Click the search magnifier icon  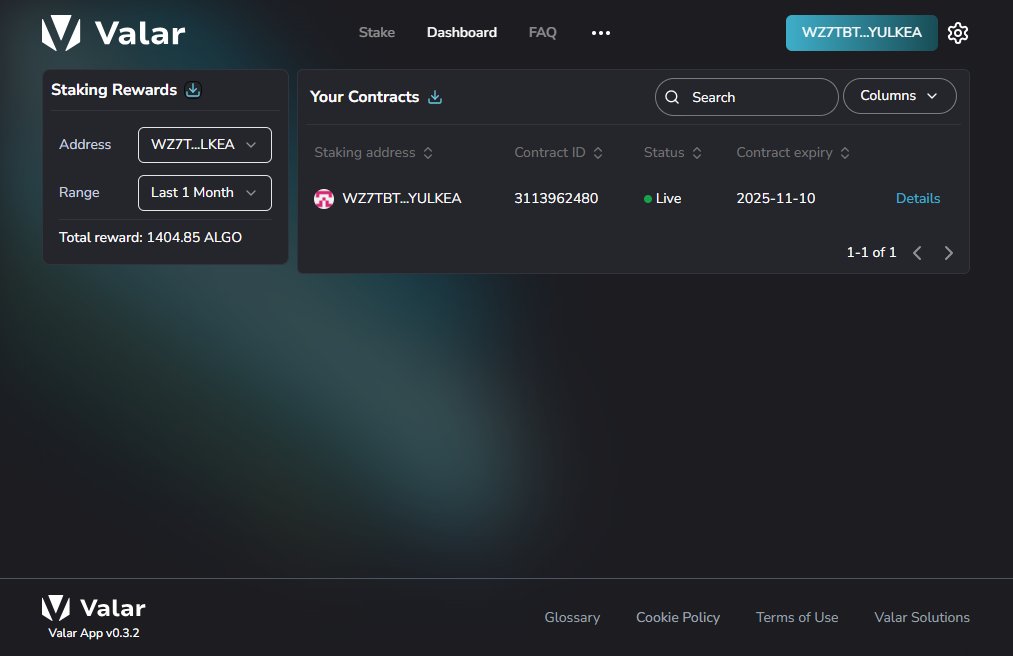point(672,96)
